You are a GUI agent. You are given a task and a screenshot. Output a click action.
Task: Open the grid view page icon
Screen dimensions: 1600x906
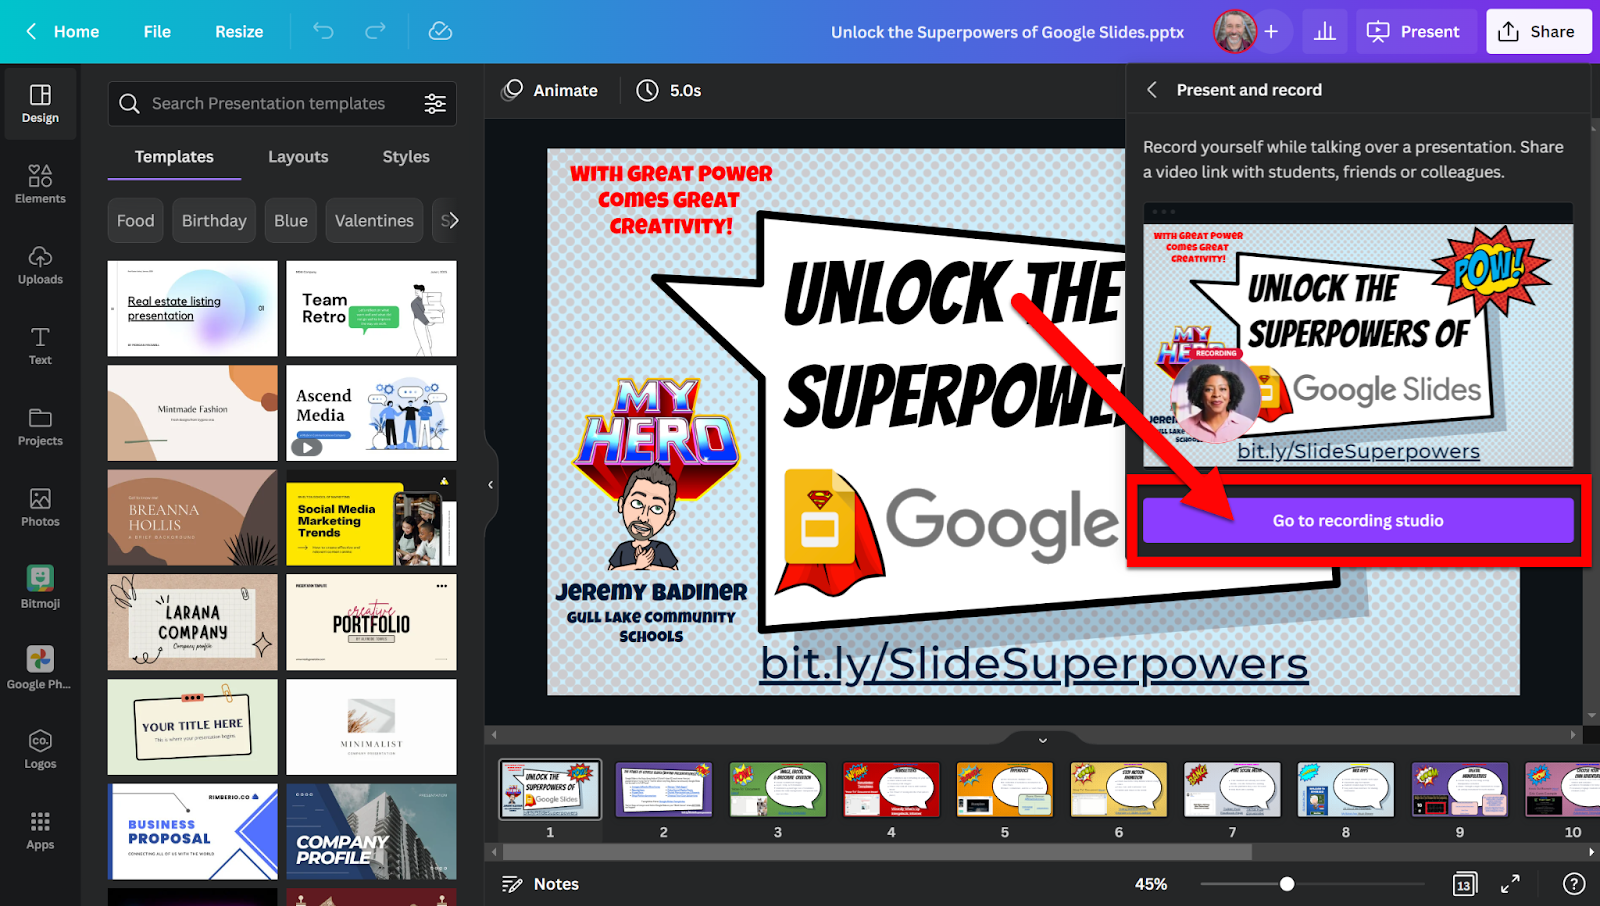(1464, 884)
